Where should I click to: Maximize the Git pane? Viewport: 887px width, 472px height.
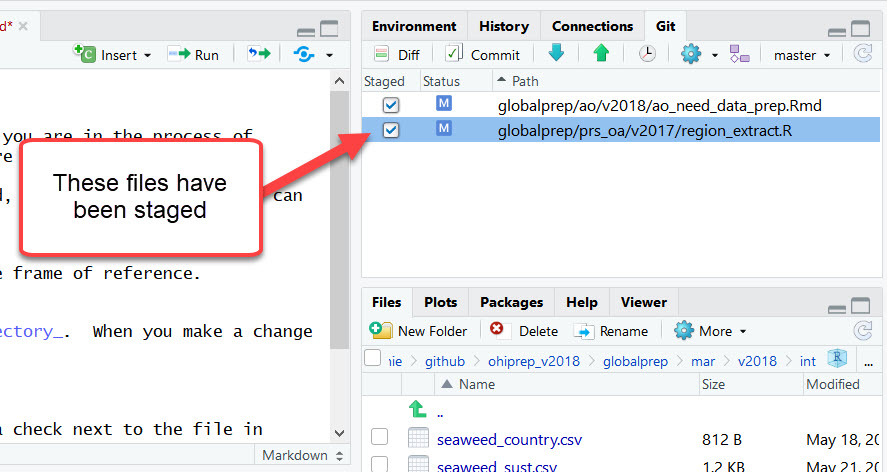(x=861, y=28)
